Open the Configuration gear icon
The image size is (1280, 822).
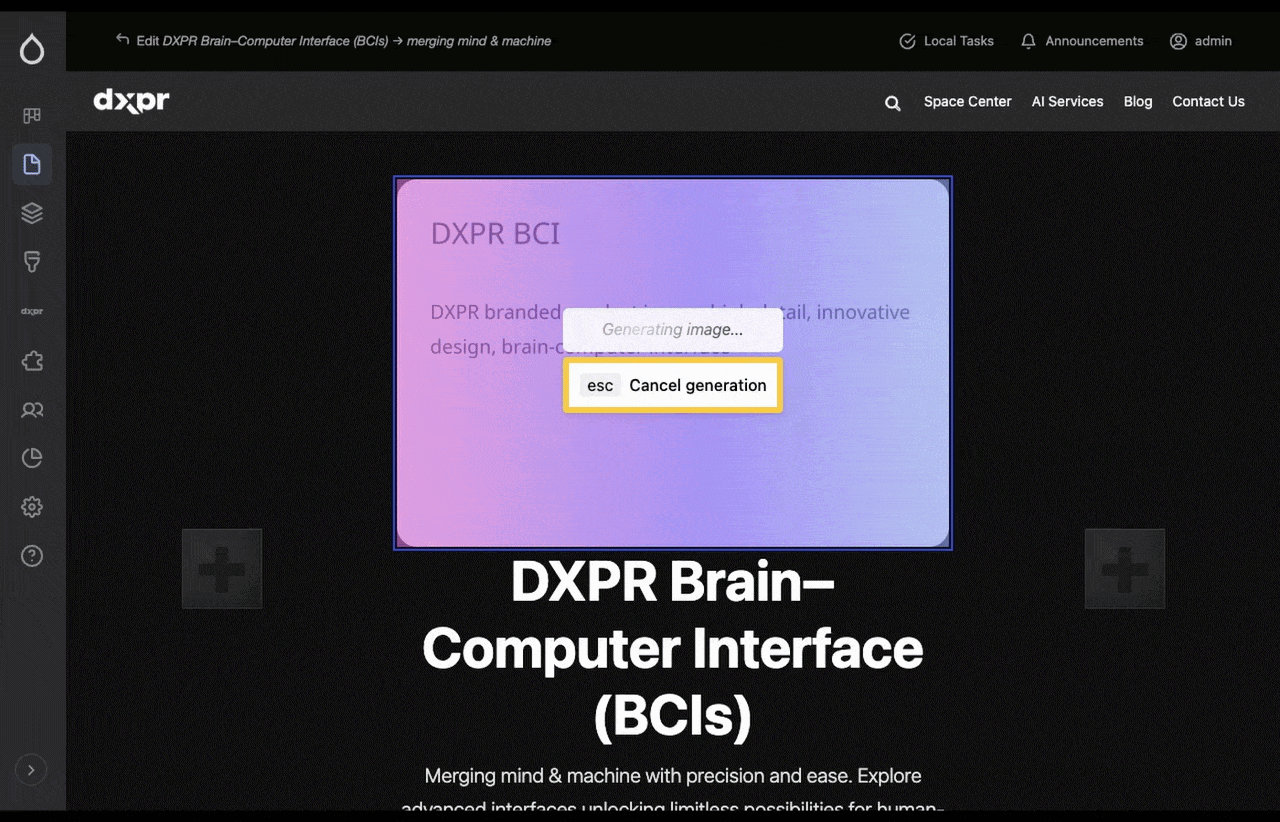31,506
